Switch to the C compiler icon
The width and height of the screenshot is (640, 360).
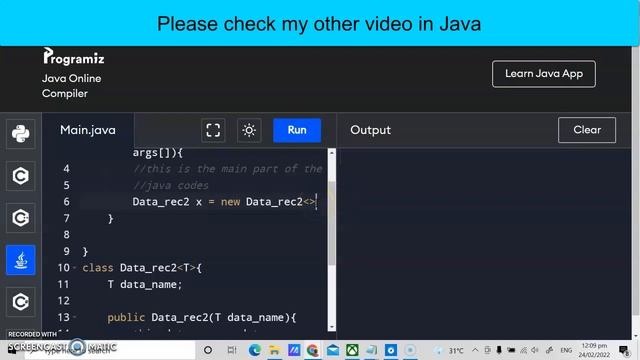(20, 176)
